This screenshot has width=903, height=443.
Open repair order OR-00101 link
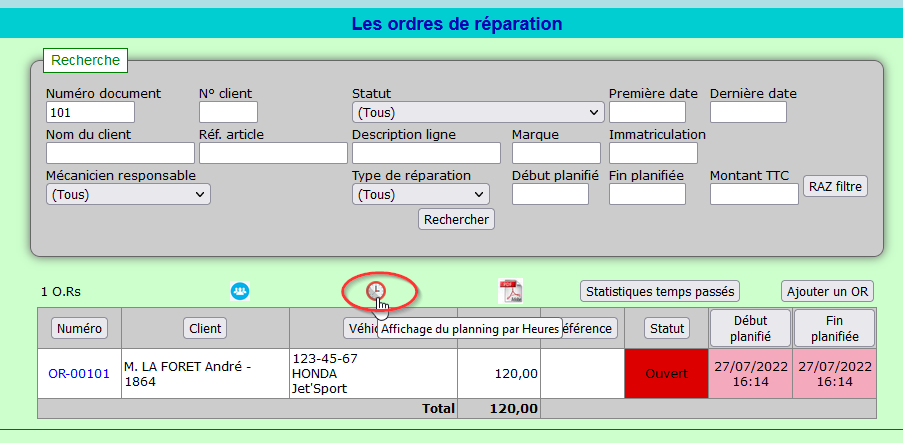(x=79, y=374)
